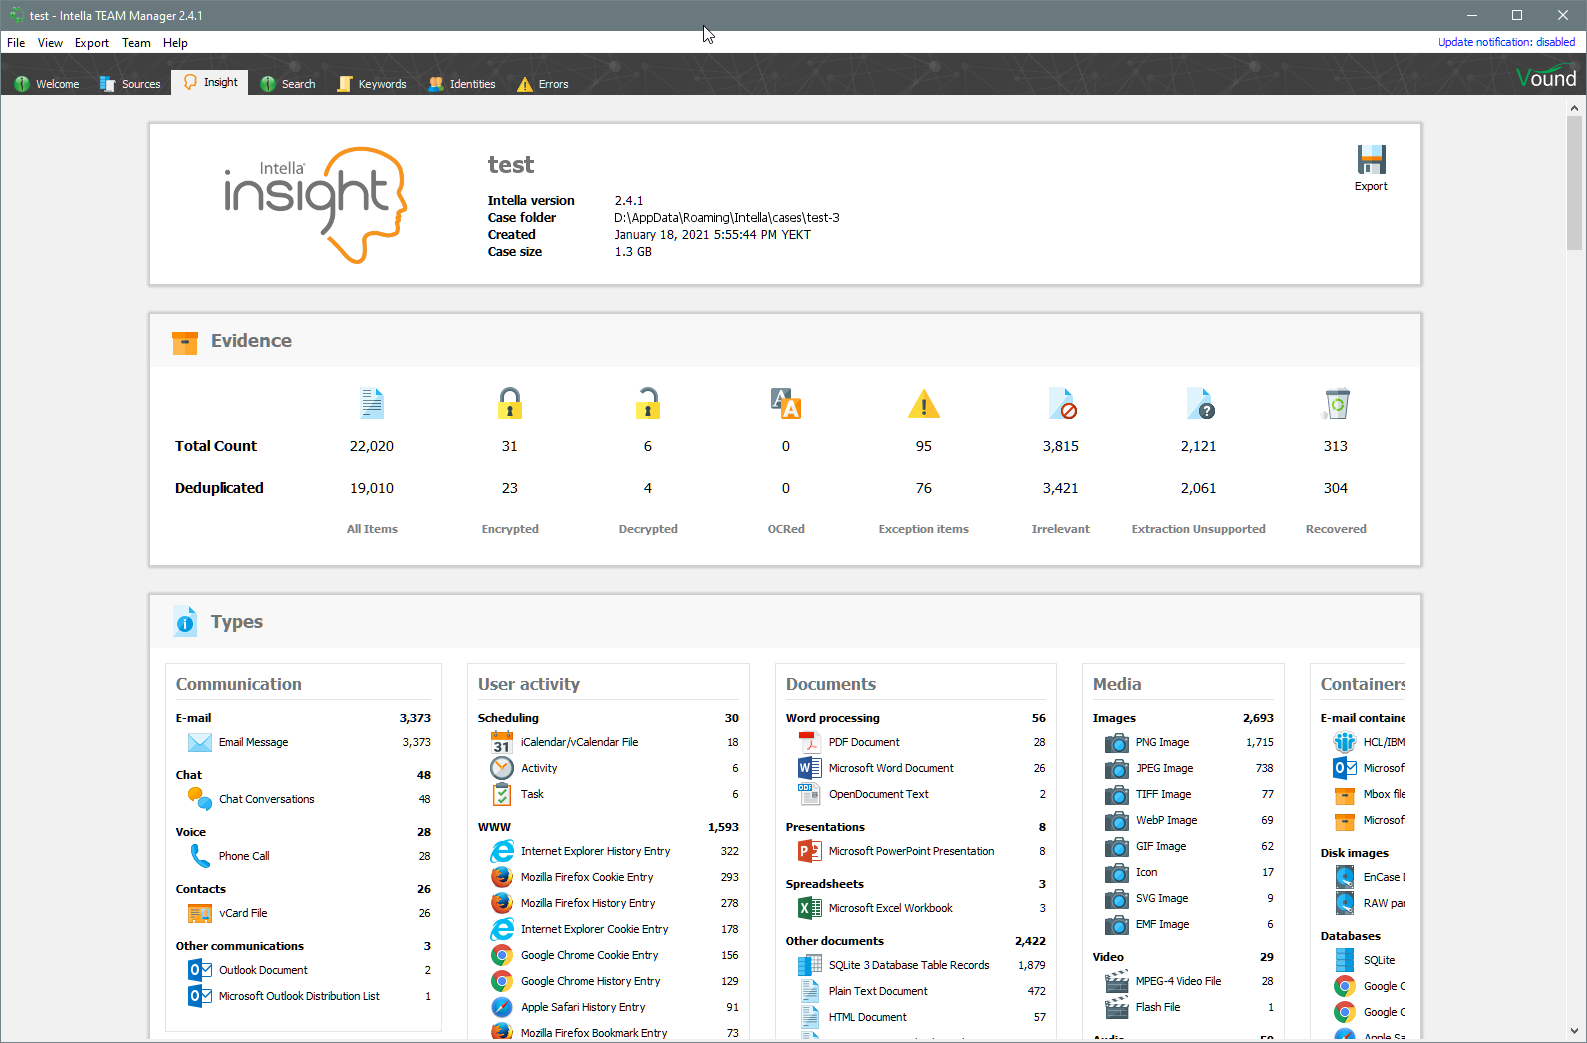Image resolution: width=1587 pixels, height=1043 pixels.
Task: Click Total Count of 22,020 items
Action: coord(371,446)
